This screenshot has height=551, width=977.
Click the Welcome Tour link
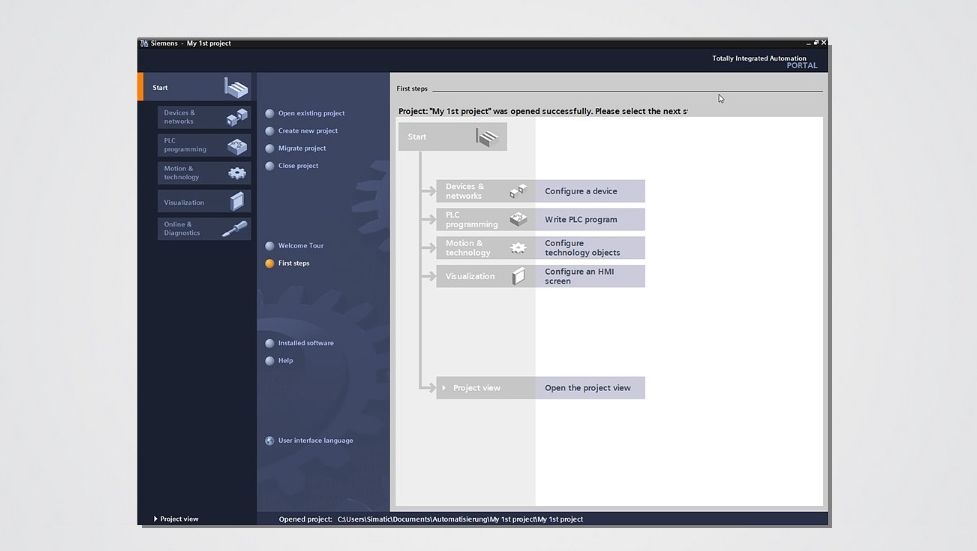301,246
